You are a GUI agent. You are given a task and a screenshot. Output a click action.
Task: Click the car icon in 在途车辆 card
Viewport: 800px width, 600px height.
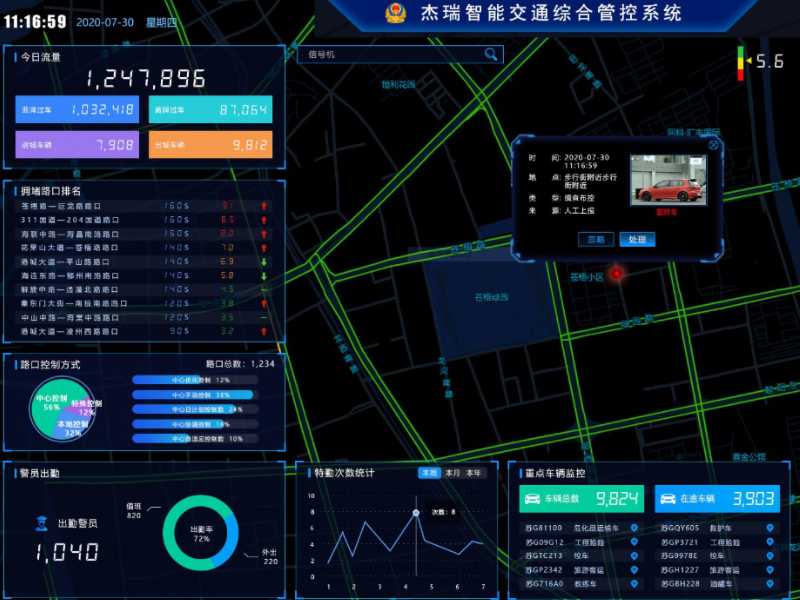[x=668, y=498]
